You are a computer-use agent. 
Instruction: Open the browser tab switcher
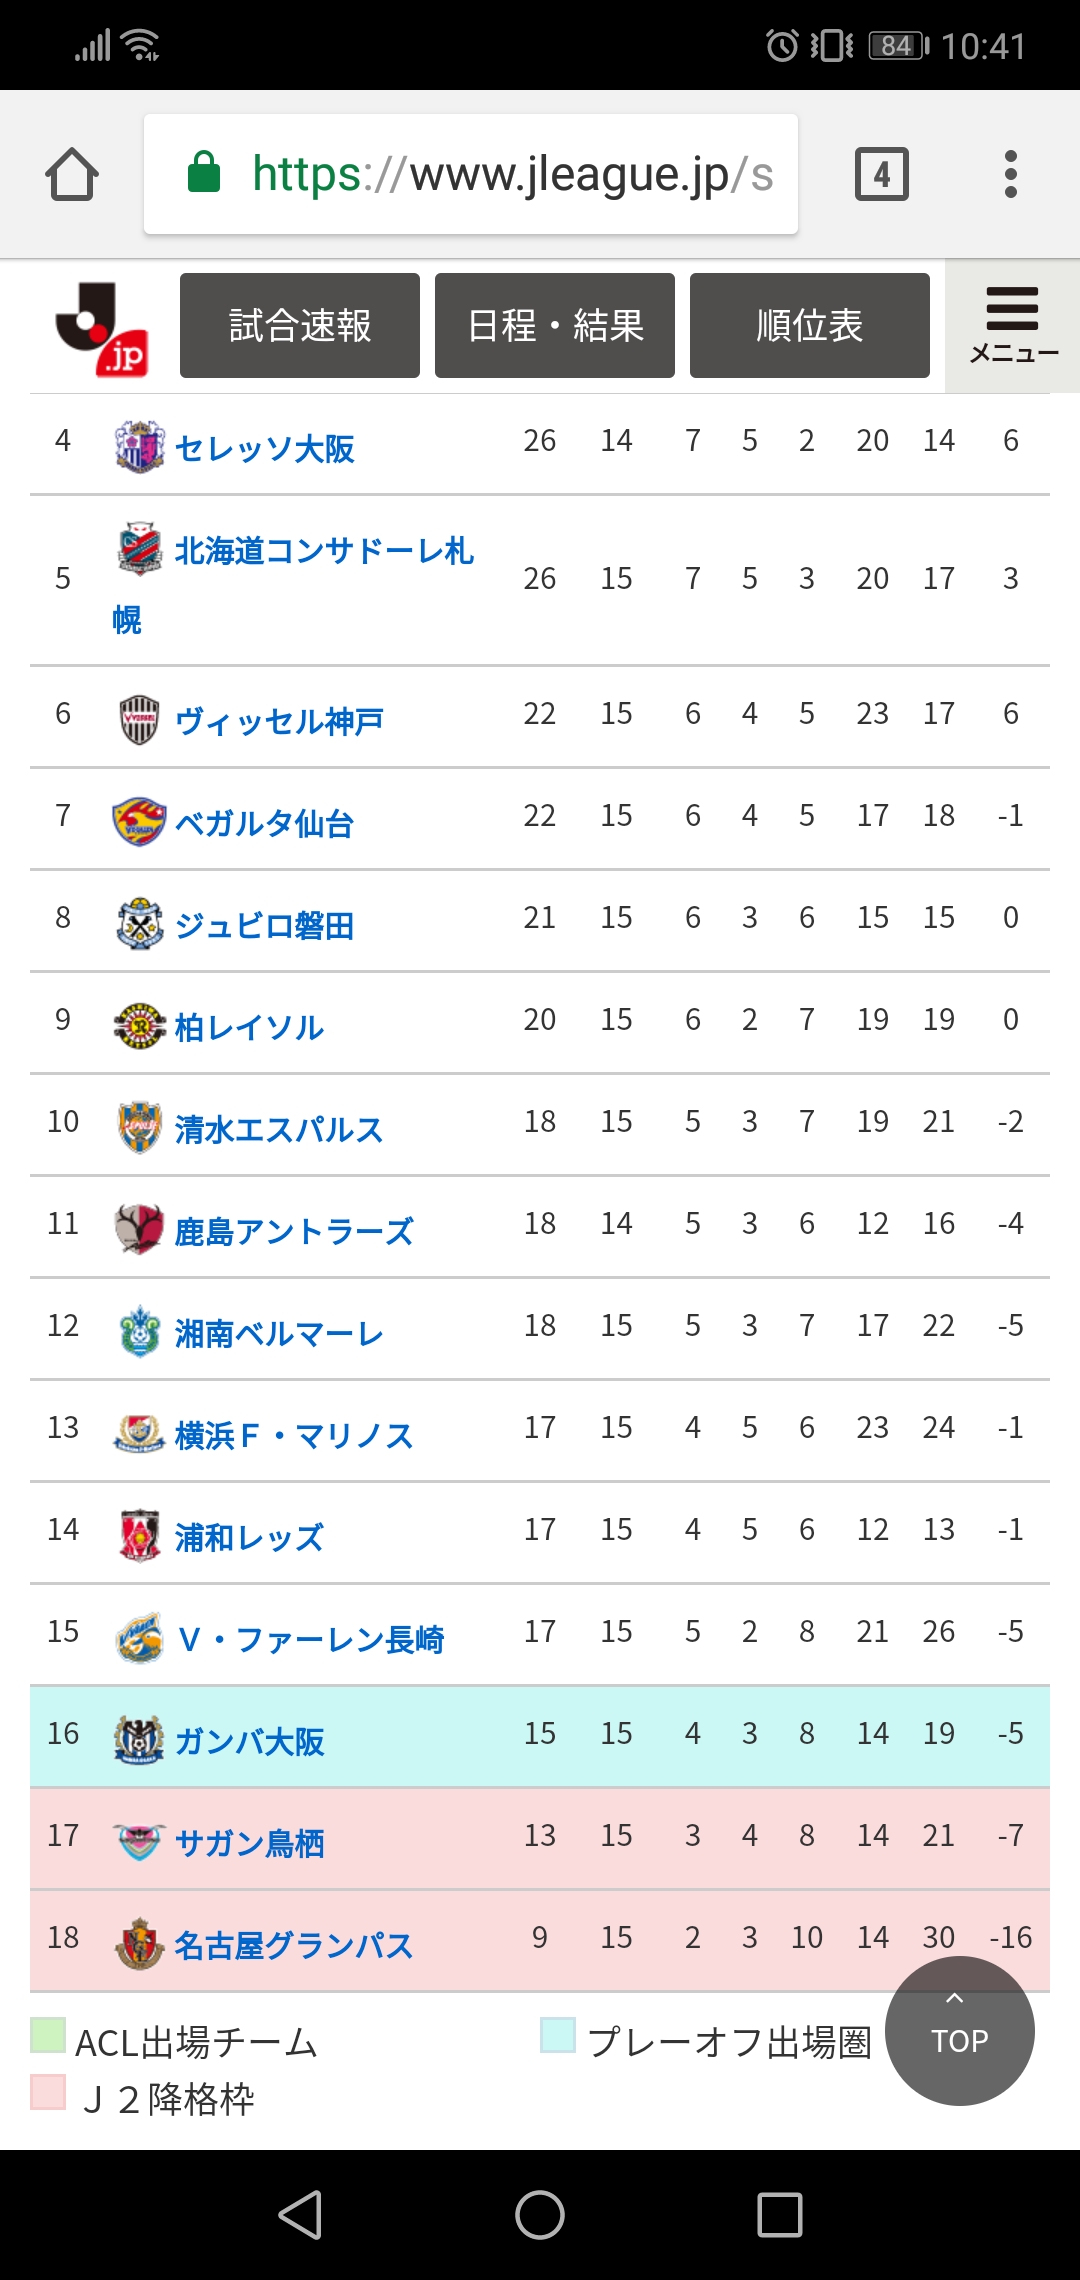[x=881, y=174]
